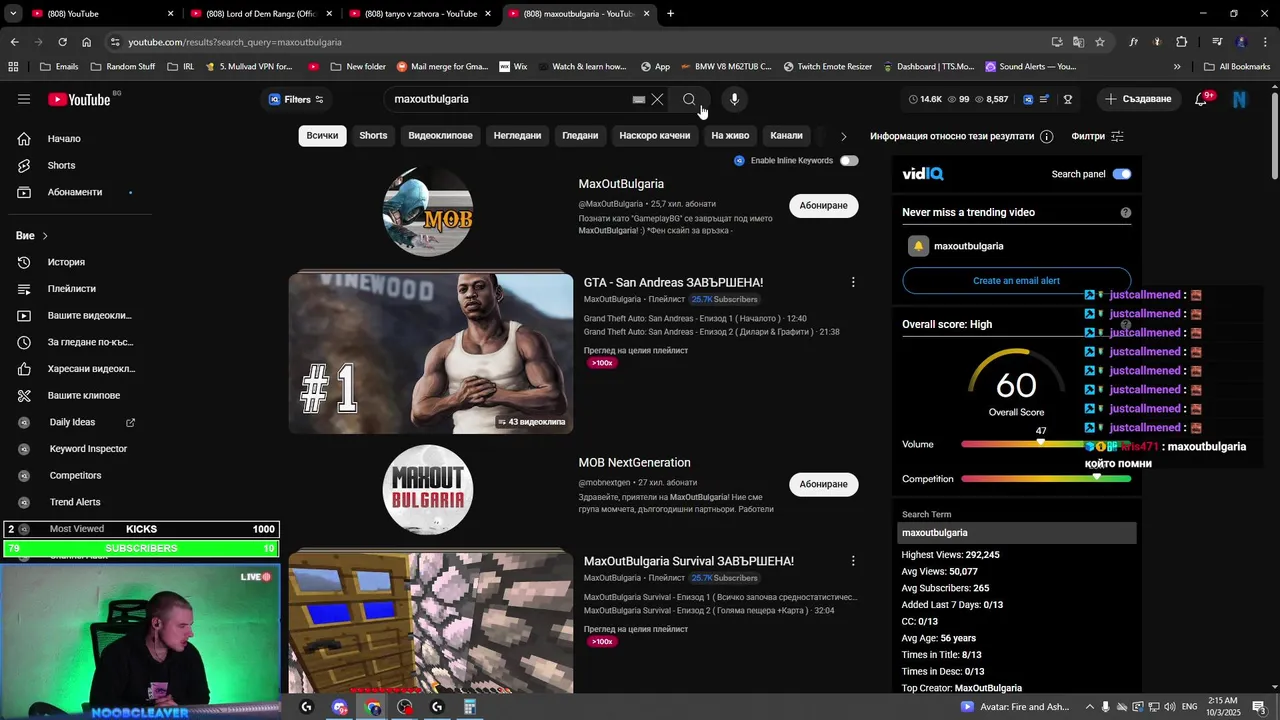
Task: Open the Random Stuff bookmarks folder
Action: click(122, 67)
